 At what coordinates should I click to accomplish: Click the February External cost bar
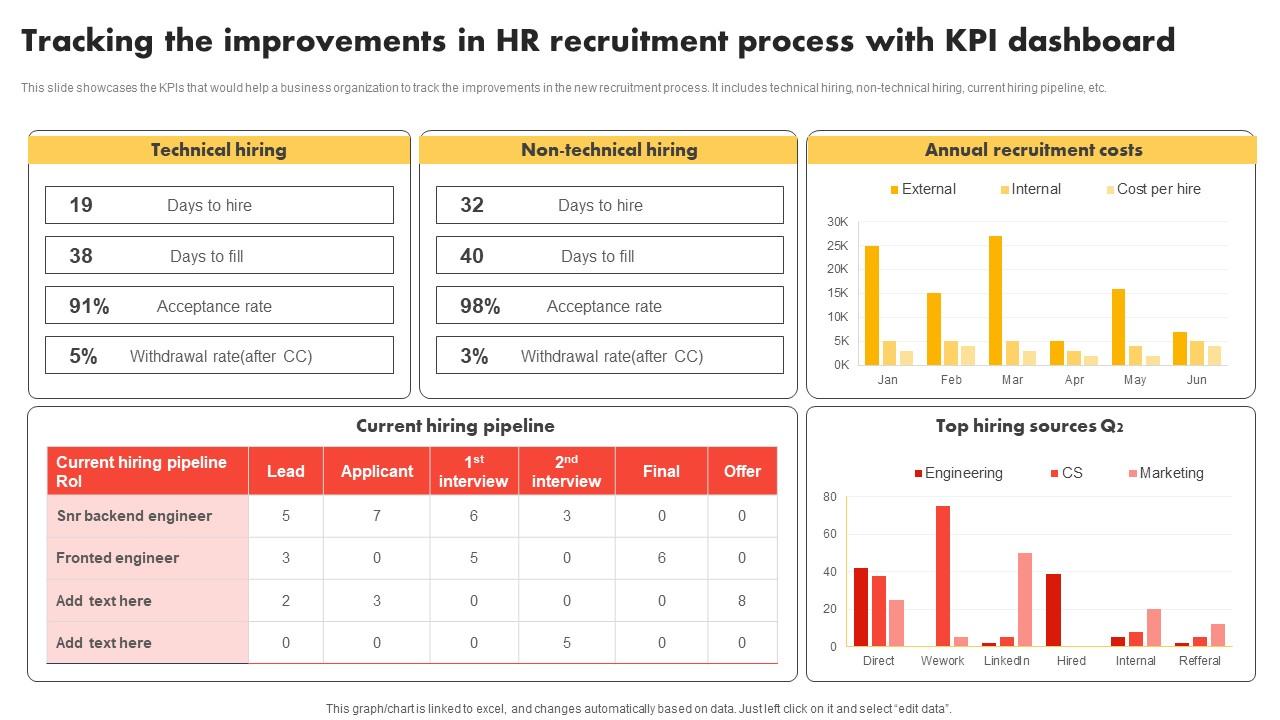tap(934, 329)
